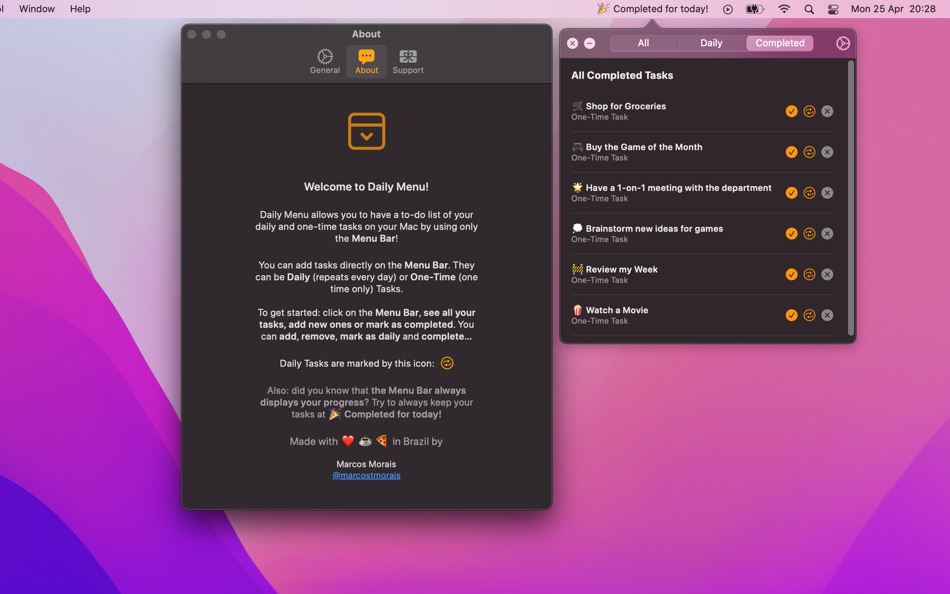The image size is (950, 594).
Task: Open Control Center in menu bar
Action: (833, 9)
